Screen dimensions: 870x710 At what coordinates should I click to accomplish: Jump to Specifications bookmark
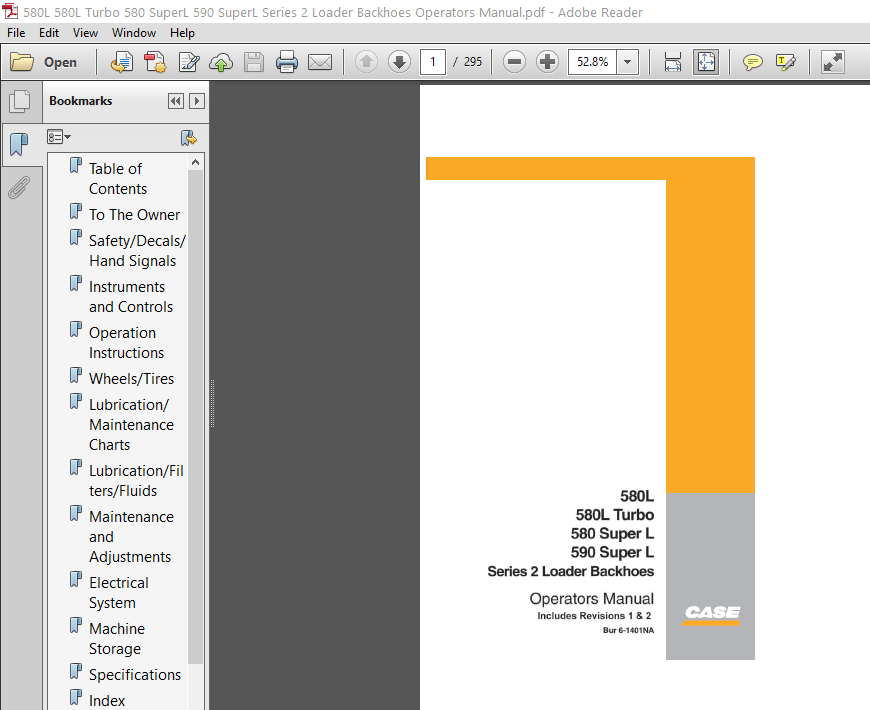click(x=135, y=674)
